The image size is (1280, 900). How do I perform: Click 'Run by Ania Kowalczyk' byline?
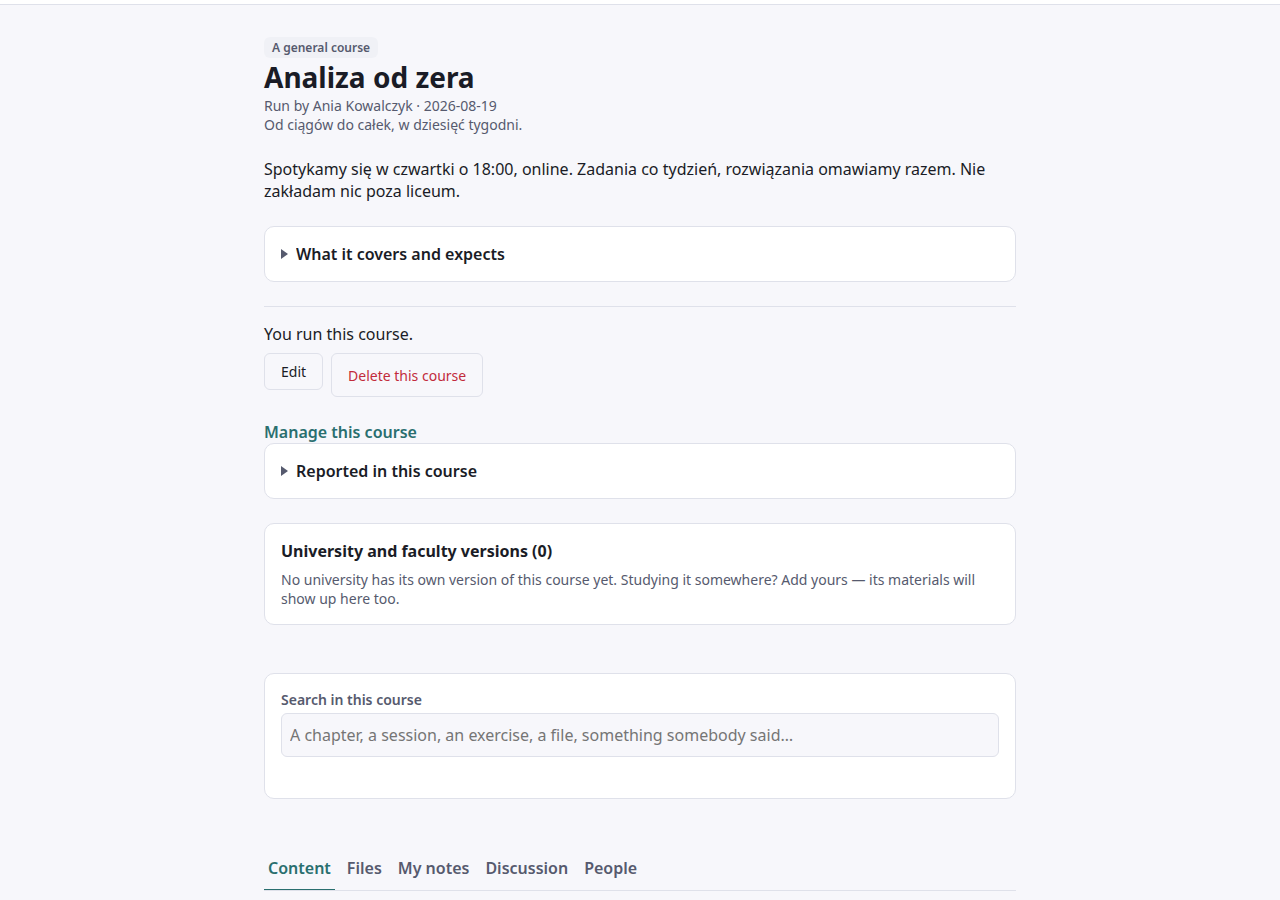(338, 106)
